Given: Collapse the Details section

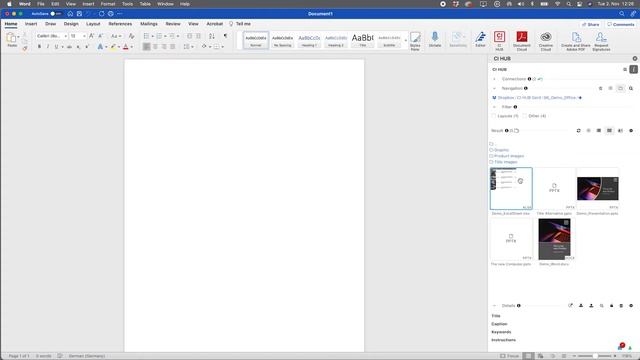Looking at the screenshot, I should (x=494, y=306).
